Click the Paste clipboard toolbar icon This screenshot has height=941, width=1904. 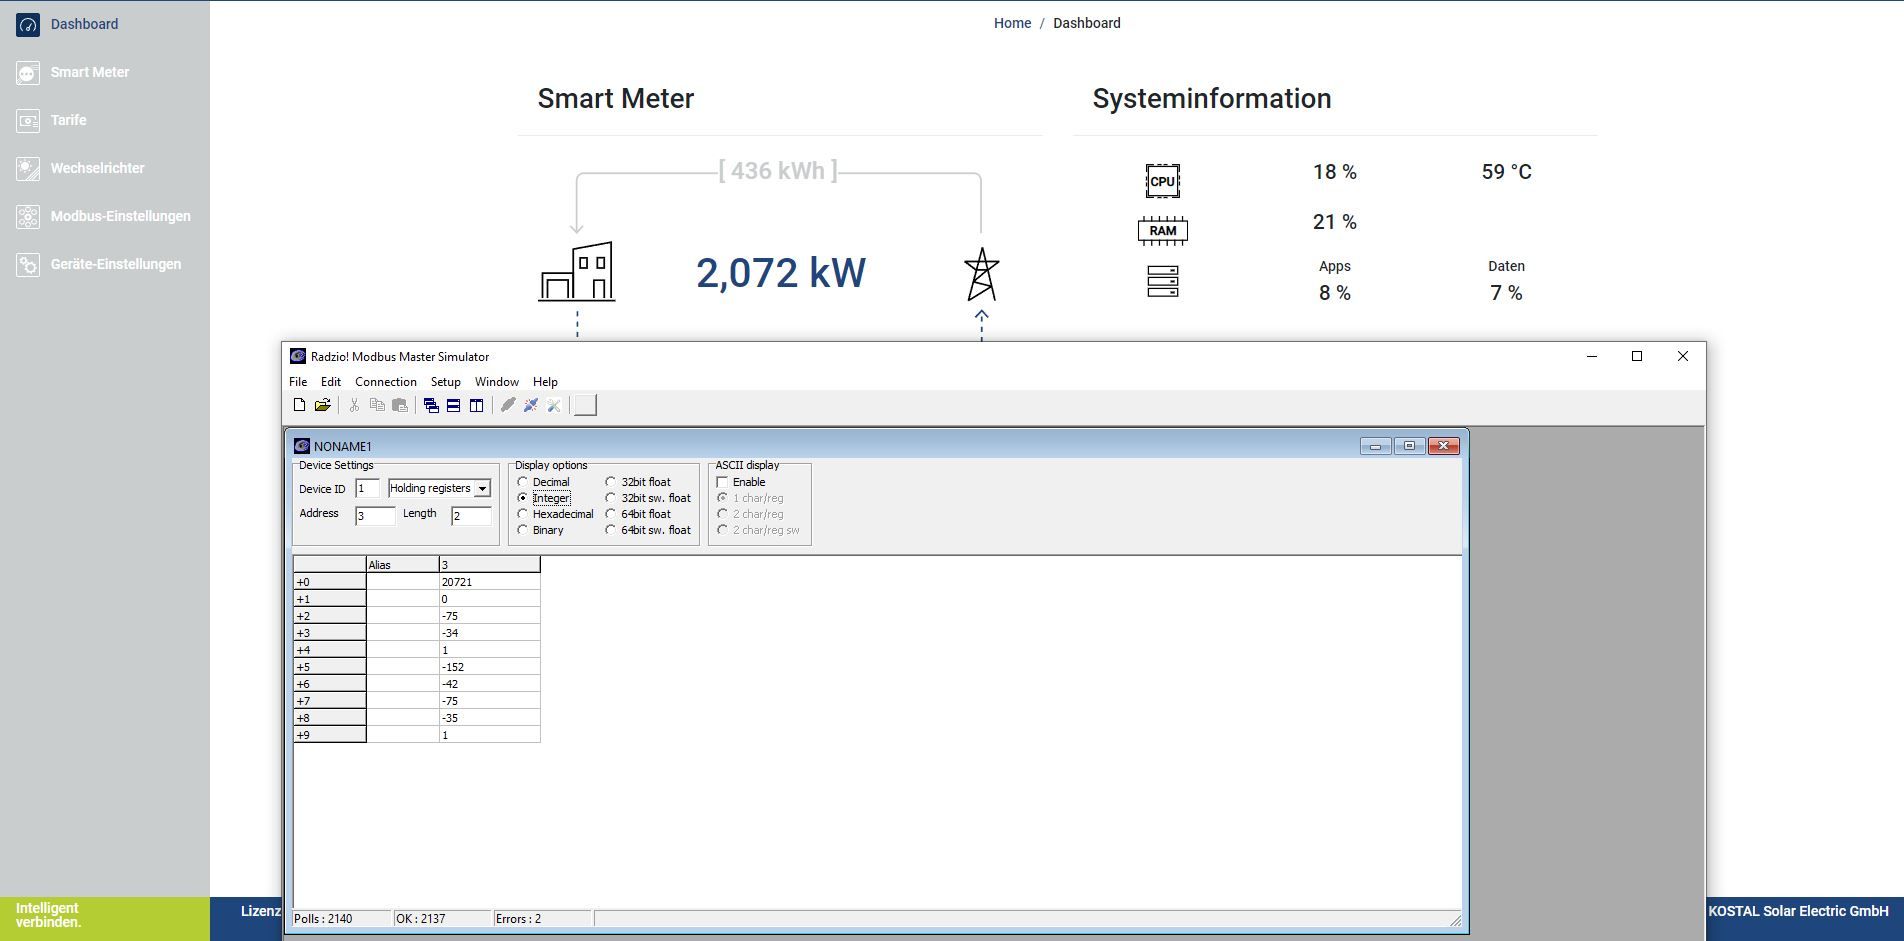pyautogui.click(x=400, y=405)
